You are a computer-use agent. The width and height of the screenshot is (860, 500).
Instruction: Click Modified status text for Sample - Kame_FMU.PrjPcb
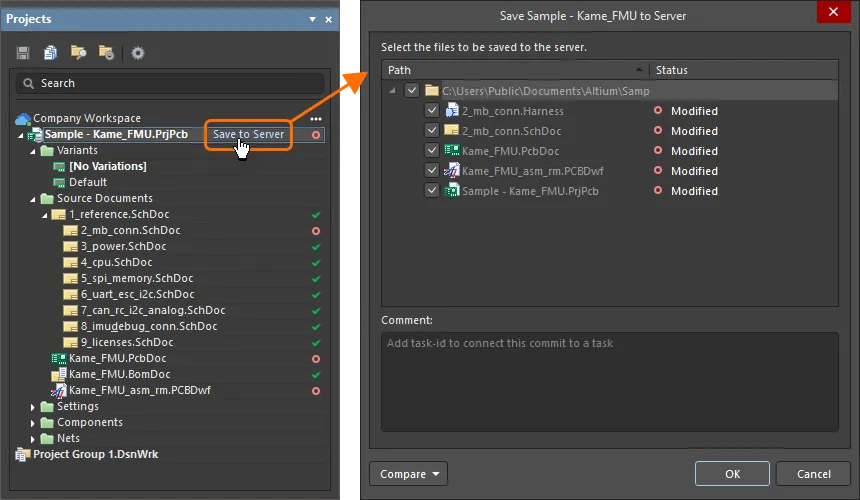[x=694, y=191]
